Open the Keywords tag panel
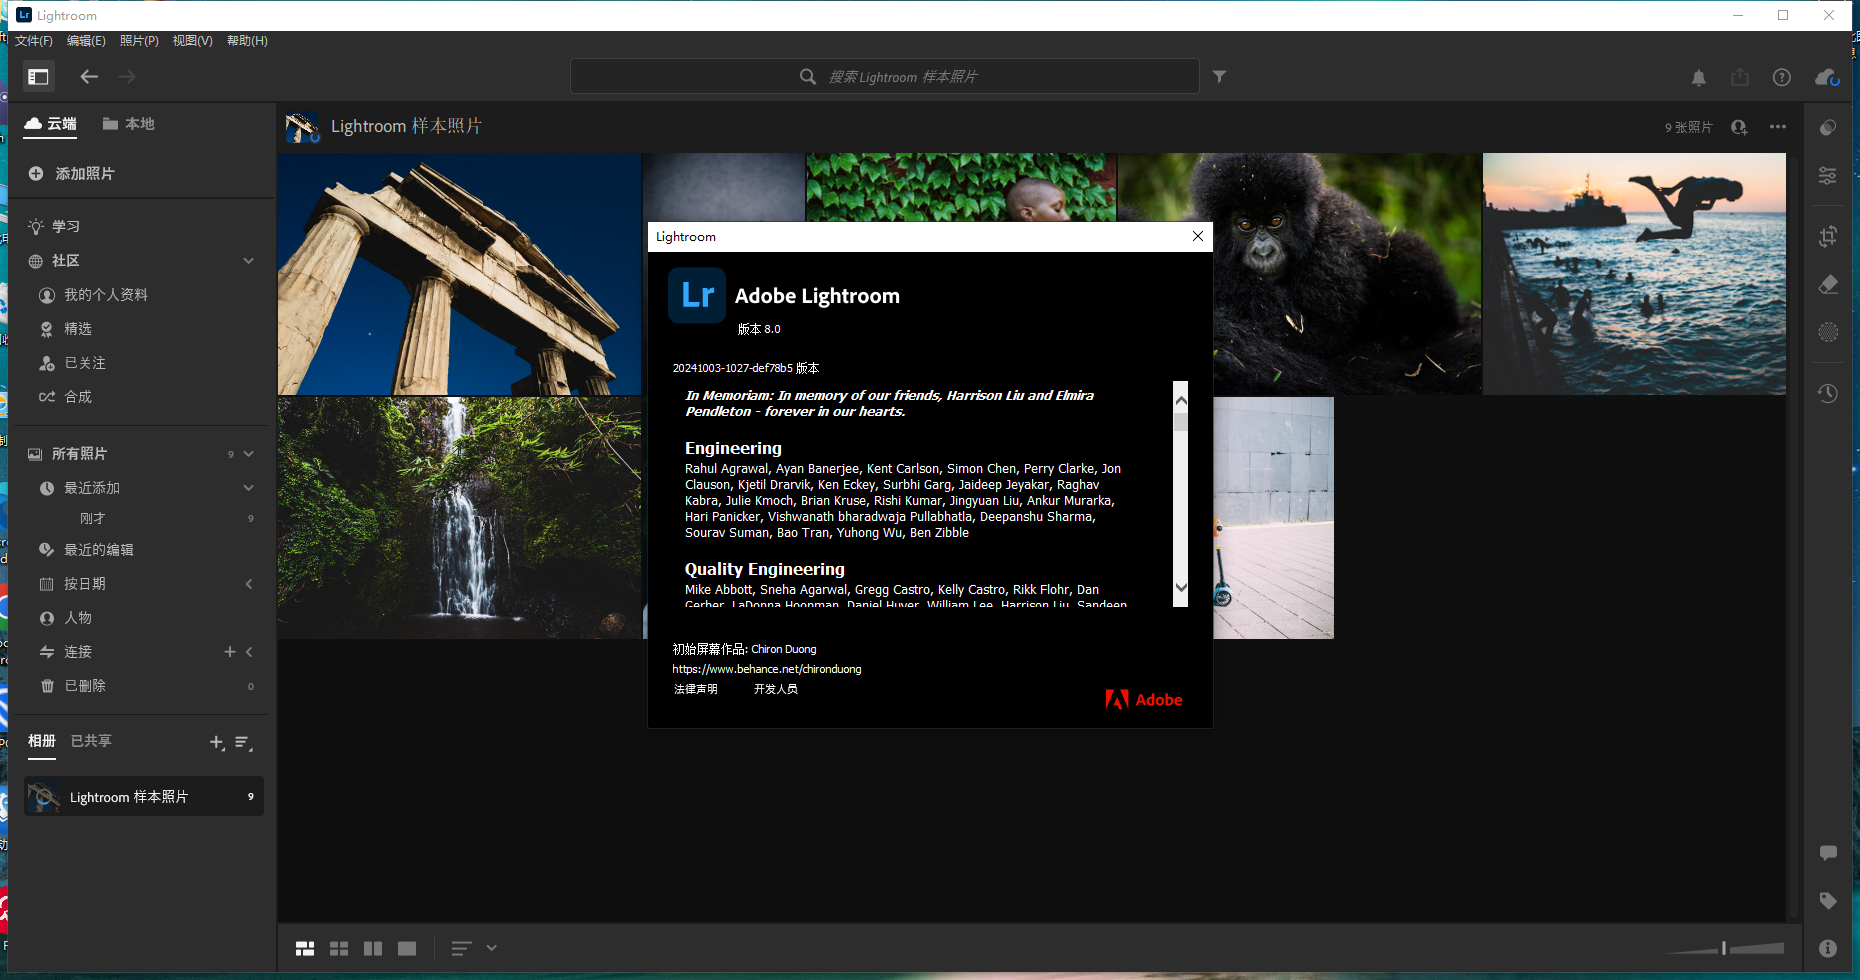The height and width of the screenshot is (980, 1860). pyautogui.click(x=1828, y=900)
